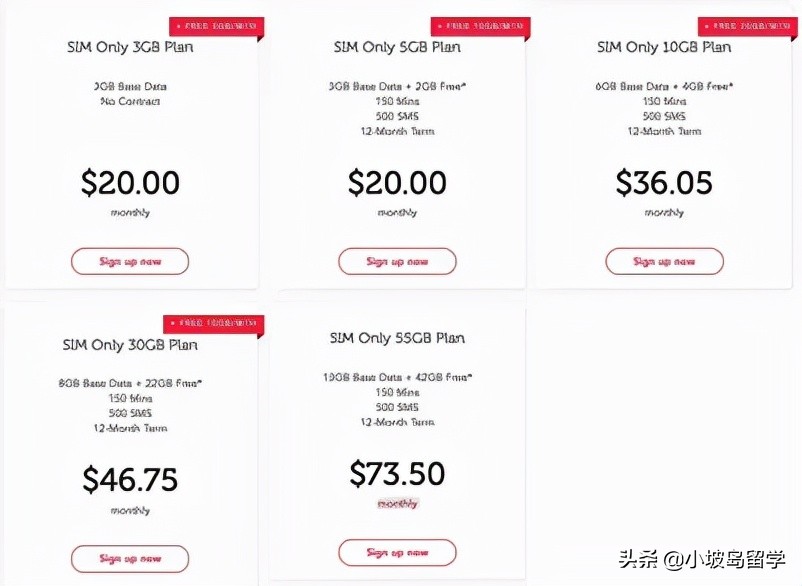Click the No Contract text in 3GB plan
This screenshot has height=586, width=802.
pos(130,101)
